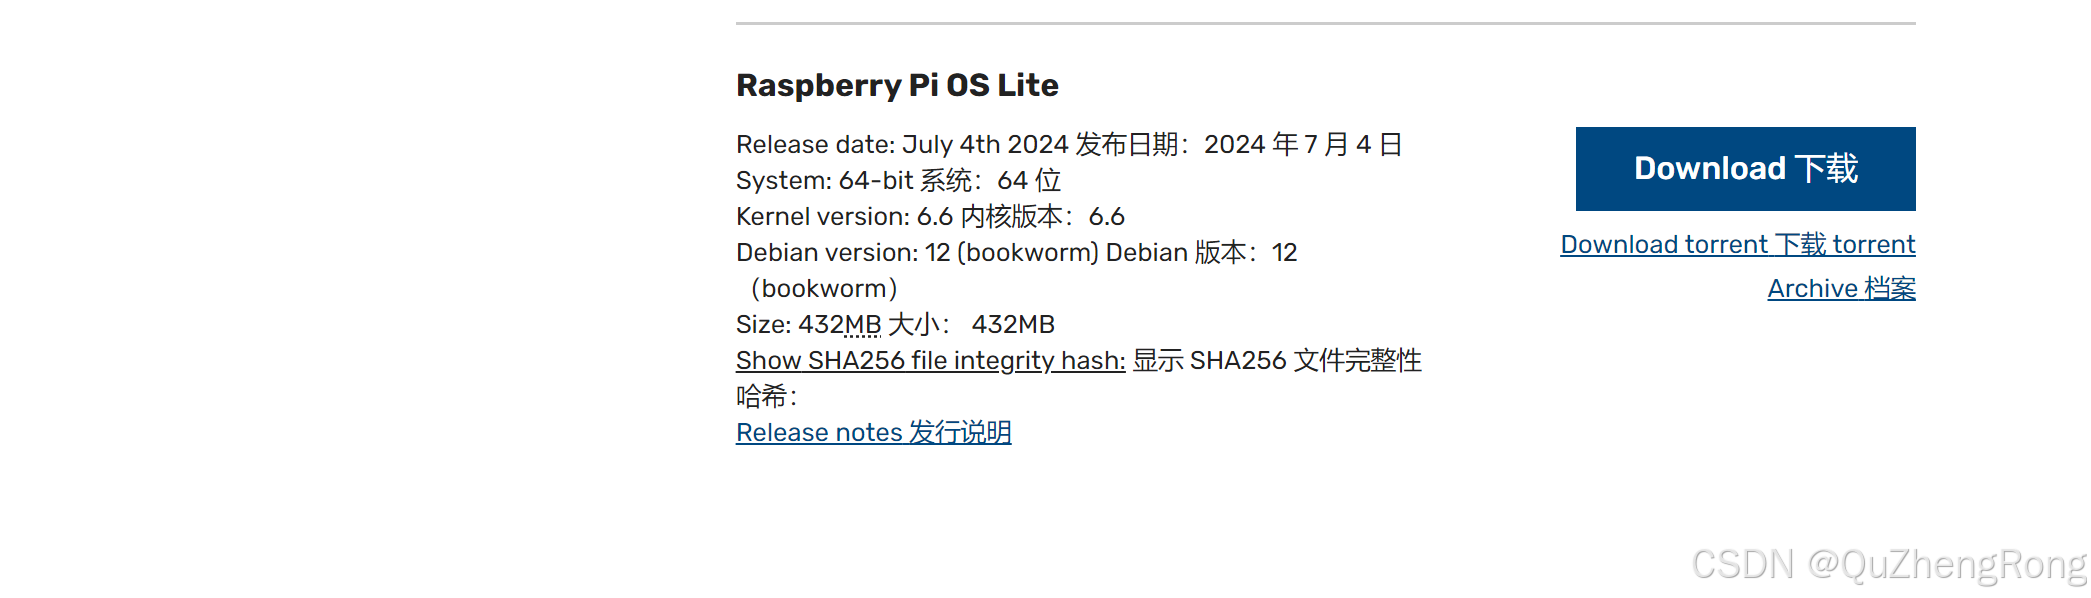The width and height of the screenshot is (2091, 598).
Task: Open the Release notes 发行说明 link
Action: tap(873, 433)
